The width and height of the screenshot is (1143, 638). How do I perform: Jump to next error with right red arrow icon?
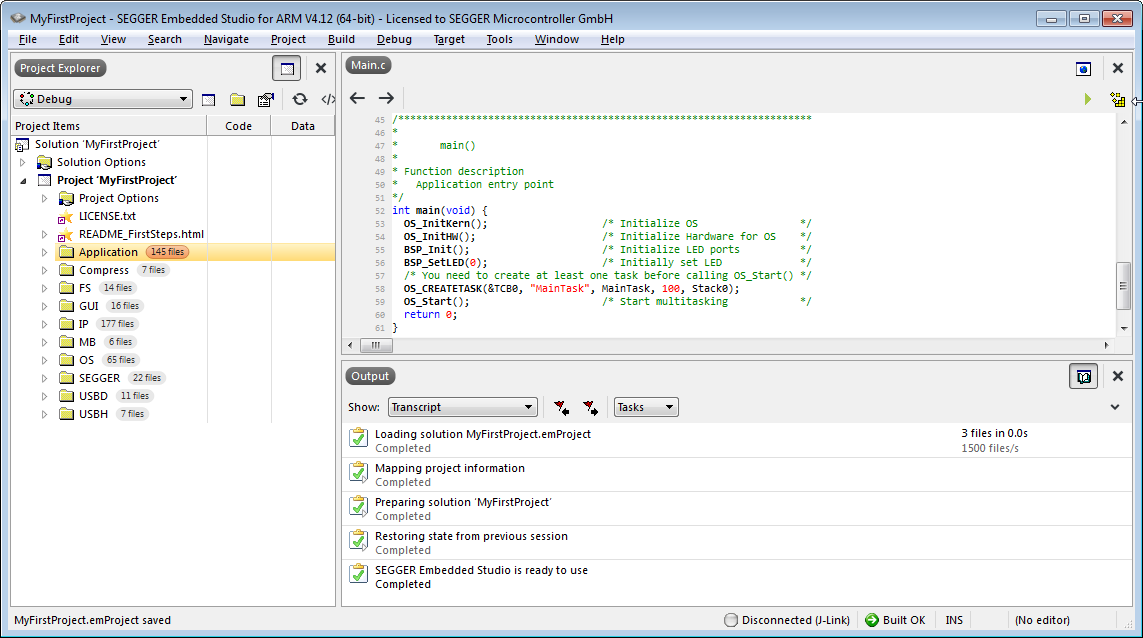pos(590,408)
